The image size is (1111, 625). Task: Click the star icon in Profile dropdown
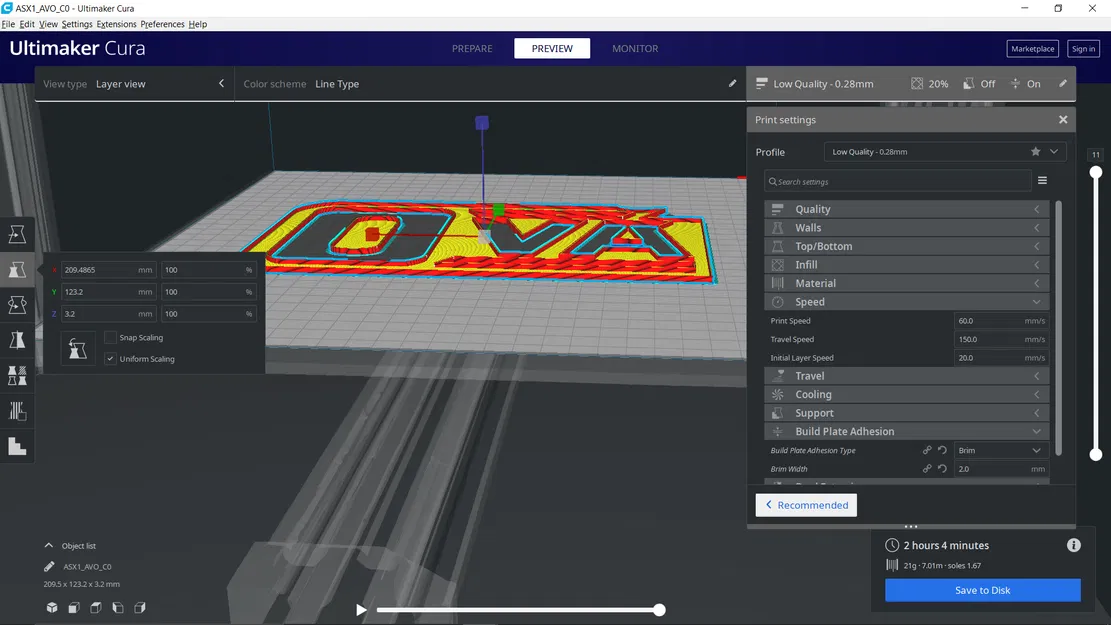pos(1035,152)
